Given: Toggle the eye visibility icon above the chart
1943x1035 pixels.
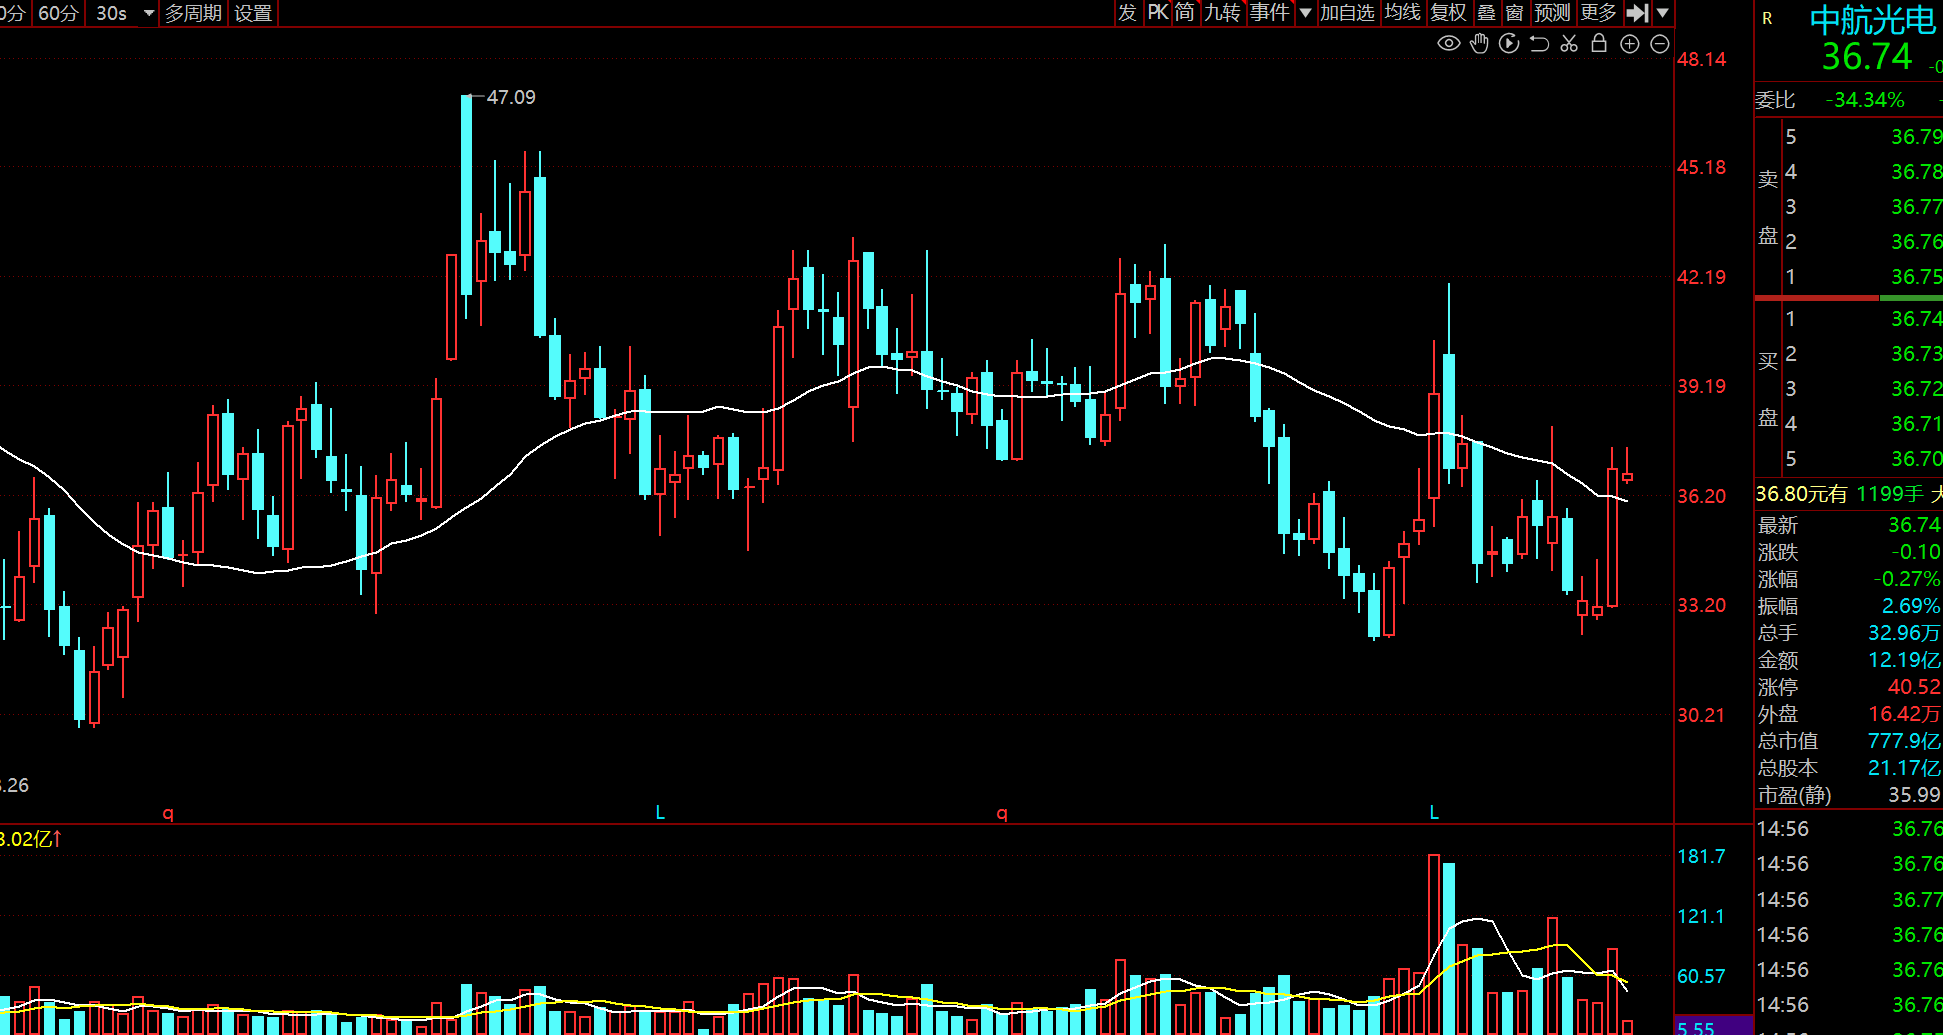Looking at the screenshot, I should 1448,43.
